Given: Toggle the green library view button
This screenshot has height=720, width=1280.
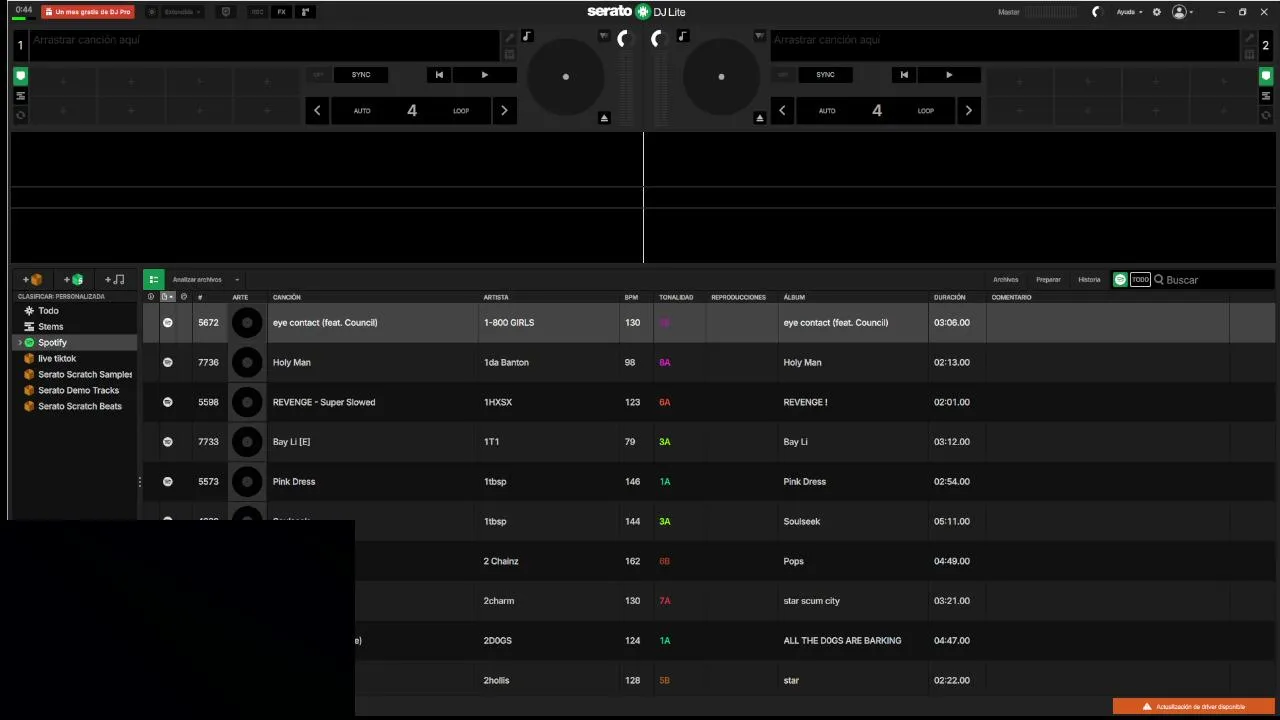Looking at the screenshot, I should pyautogui.click(x=153, y=280).
